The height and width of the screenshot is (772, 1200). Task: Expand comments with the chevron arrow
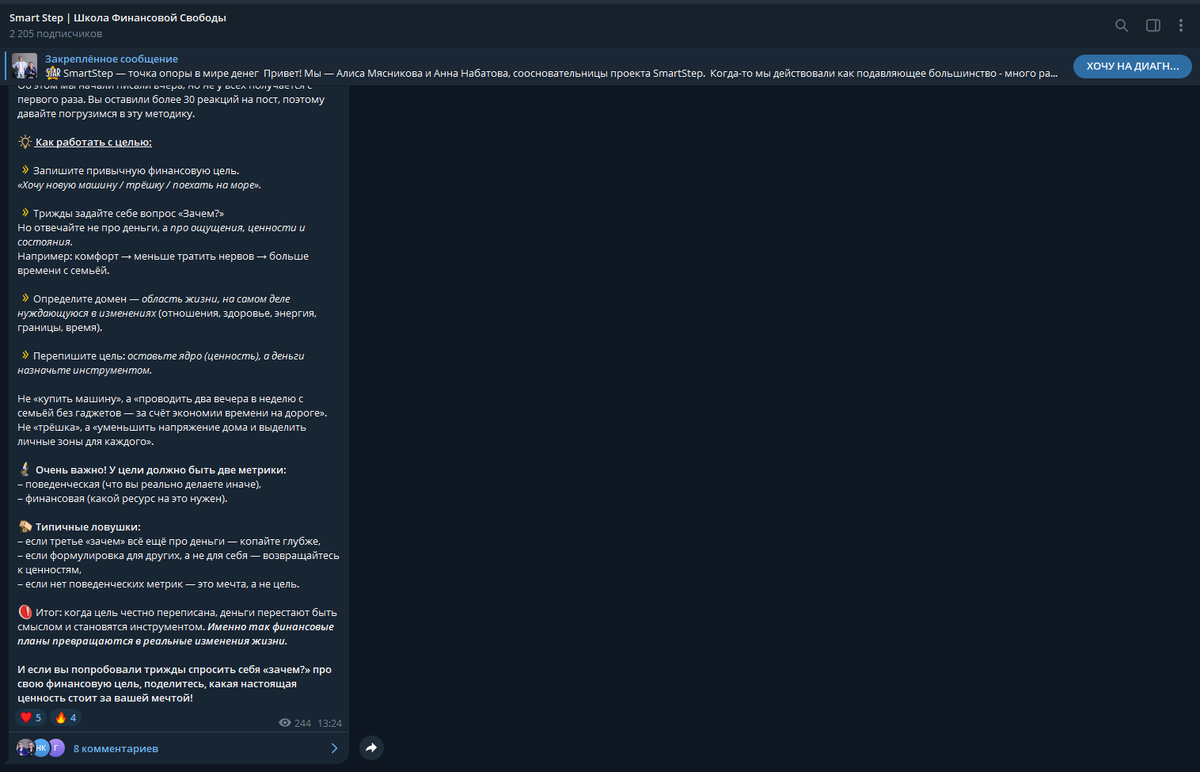334,748
